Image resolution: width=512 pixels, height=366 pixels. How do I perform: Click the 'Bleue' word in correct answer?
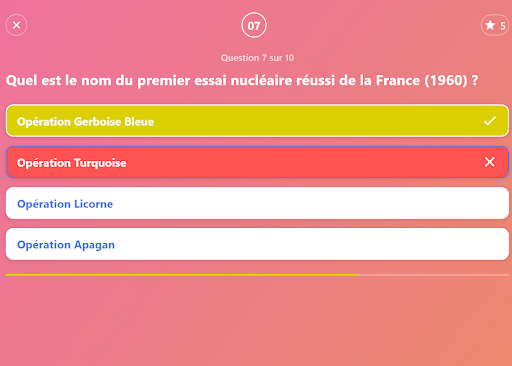(139, 122)
